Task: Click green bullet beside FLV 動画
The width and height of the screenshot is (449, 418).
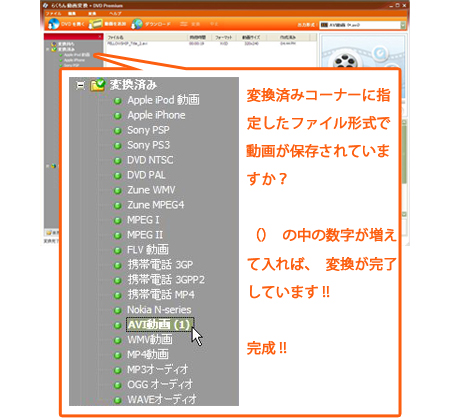Action: (117, 251)
